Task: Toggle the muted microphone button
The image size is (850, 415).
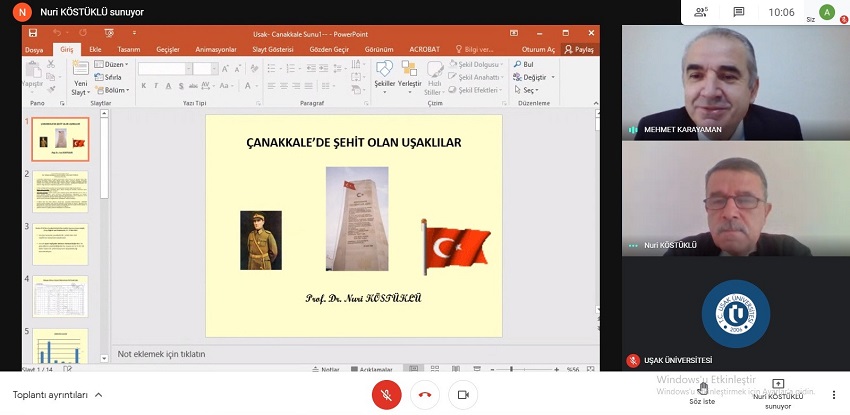Action: click(386, 394)
